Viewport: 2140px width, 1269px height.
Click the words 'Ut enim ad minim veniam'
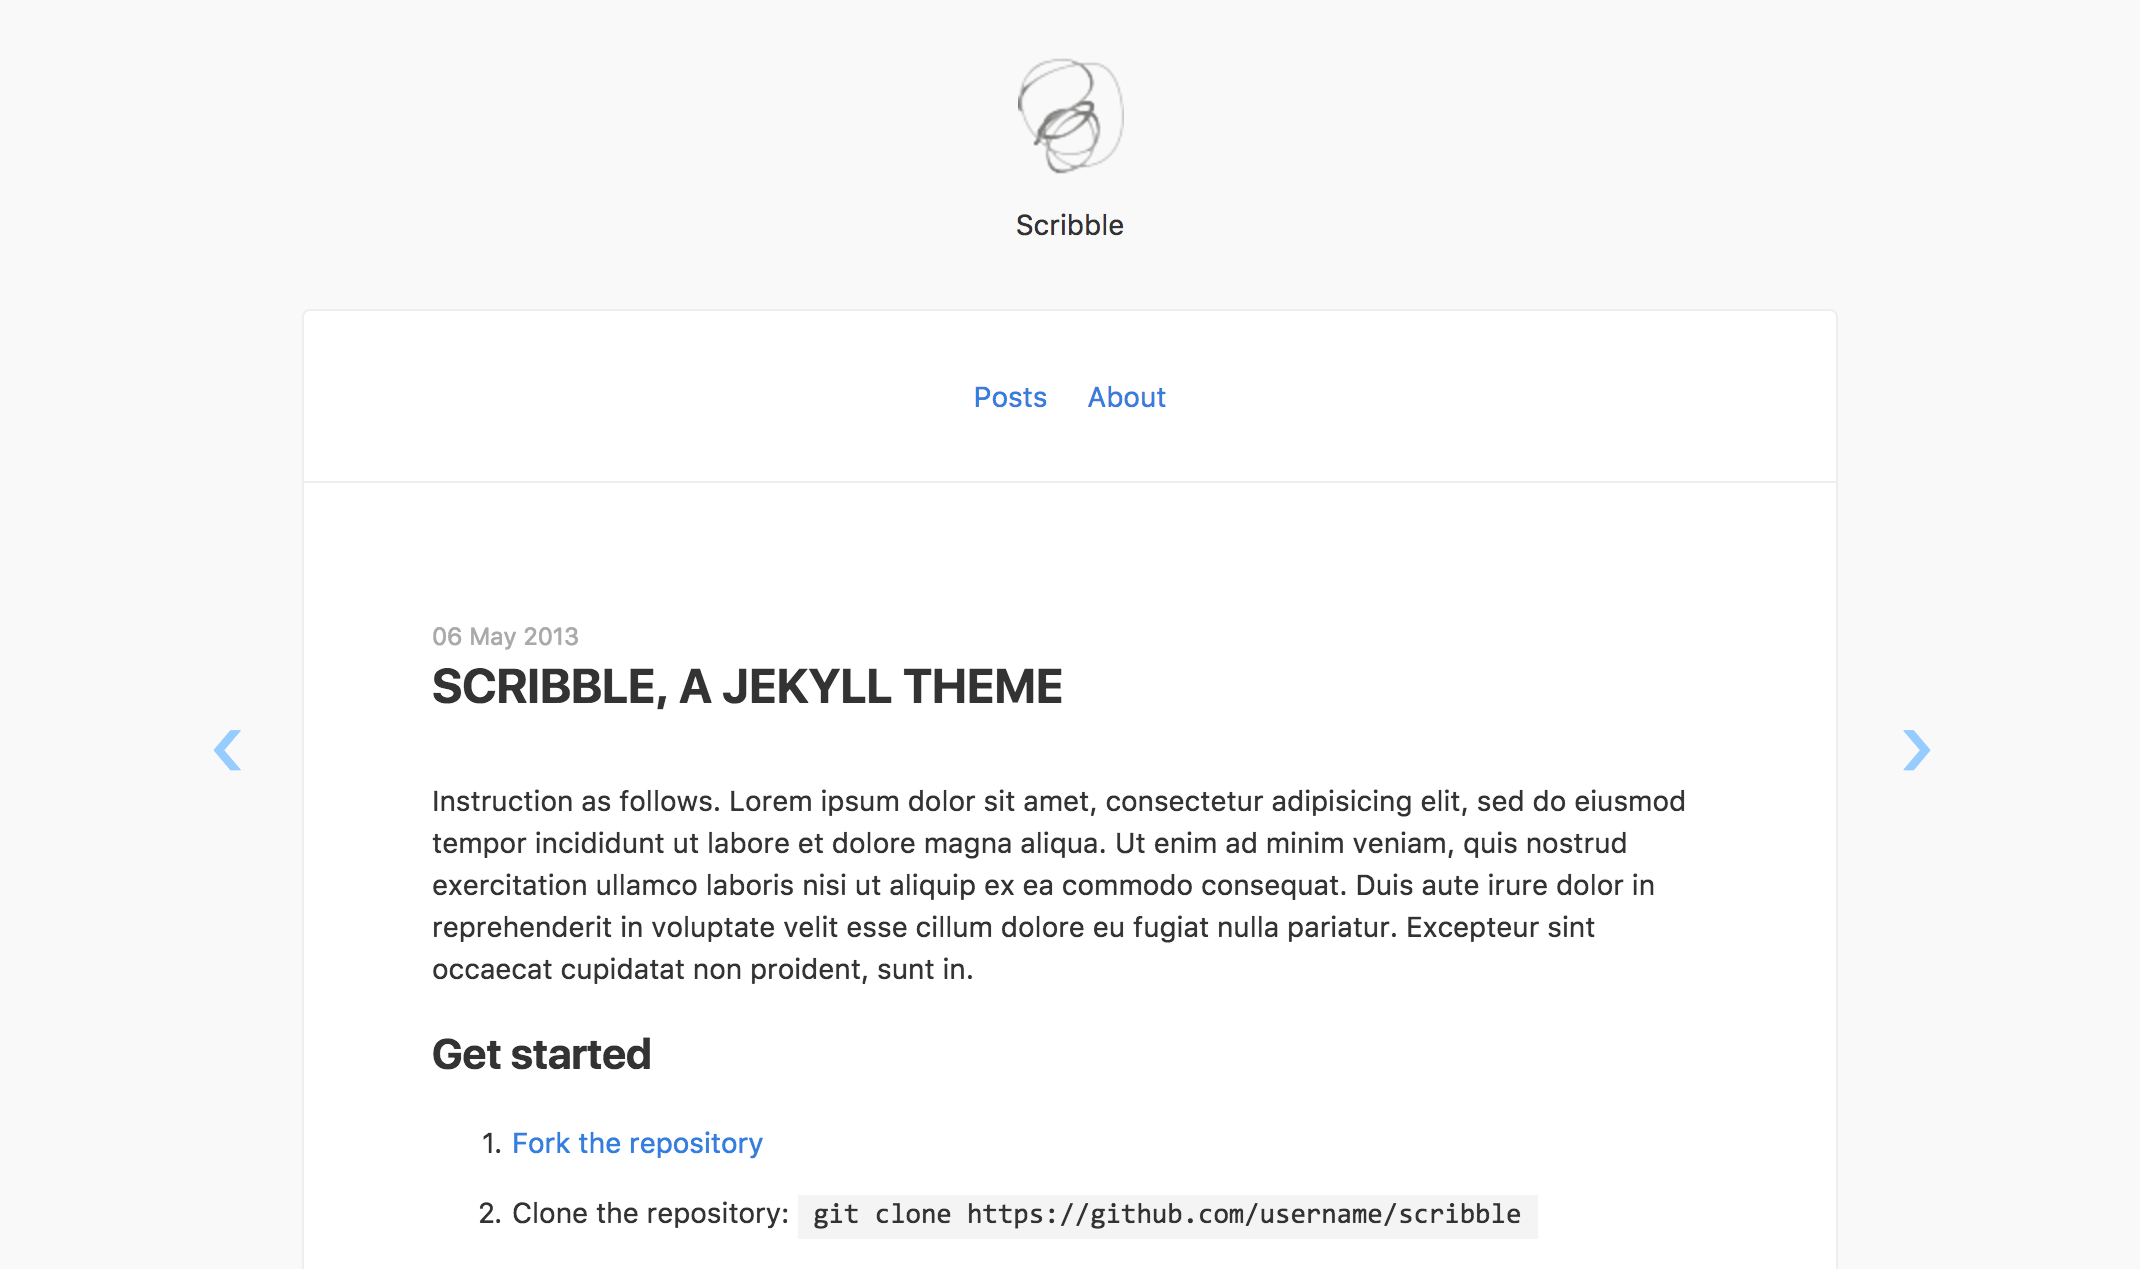tap(1284, 844)
